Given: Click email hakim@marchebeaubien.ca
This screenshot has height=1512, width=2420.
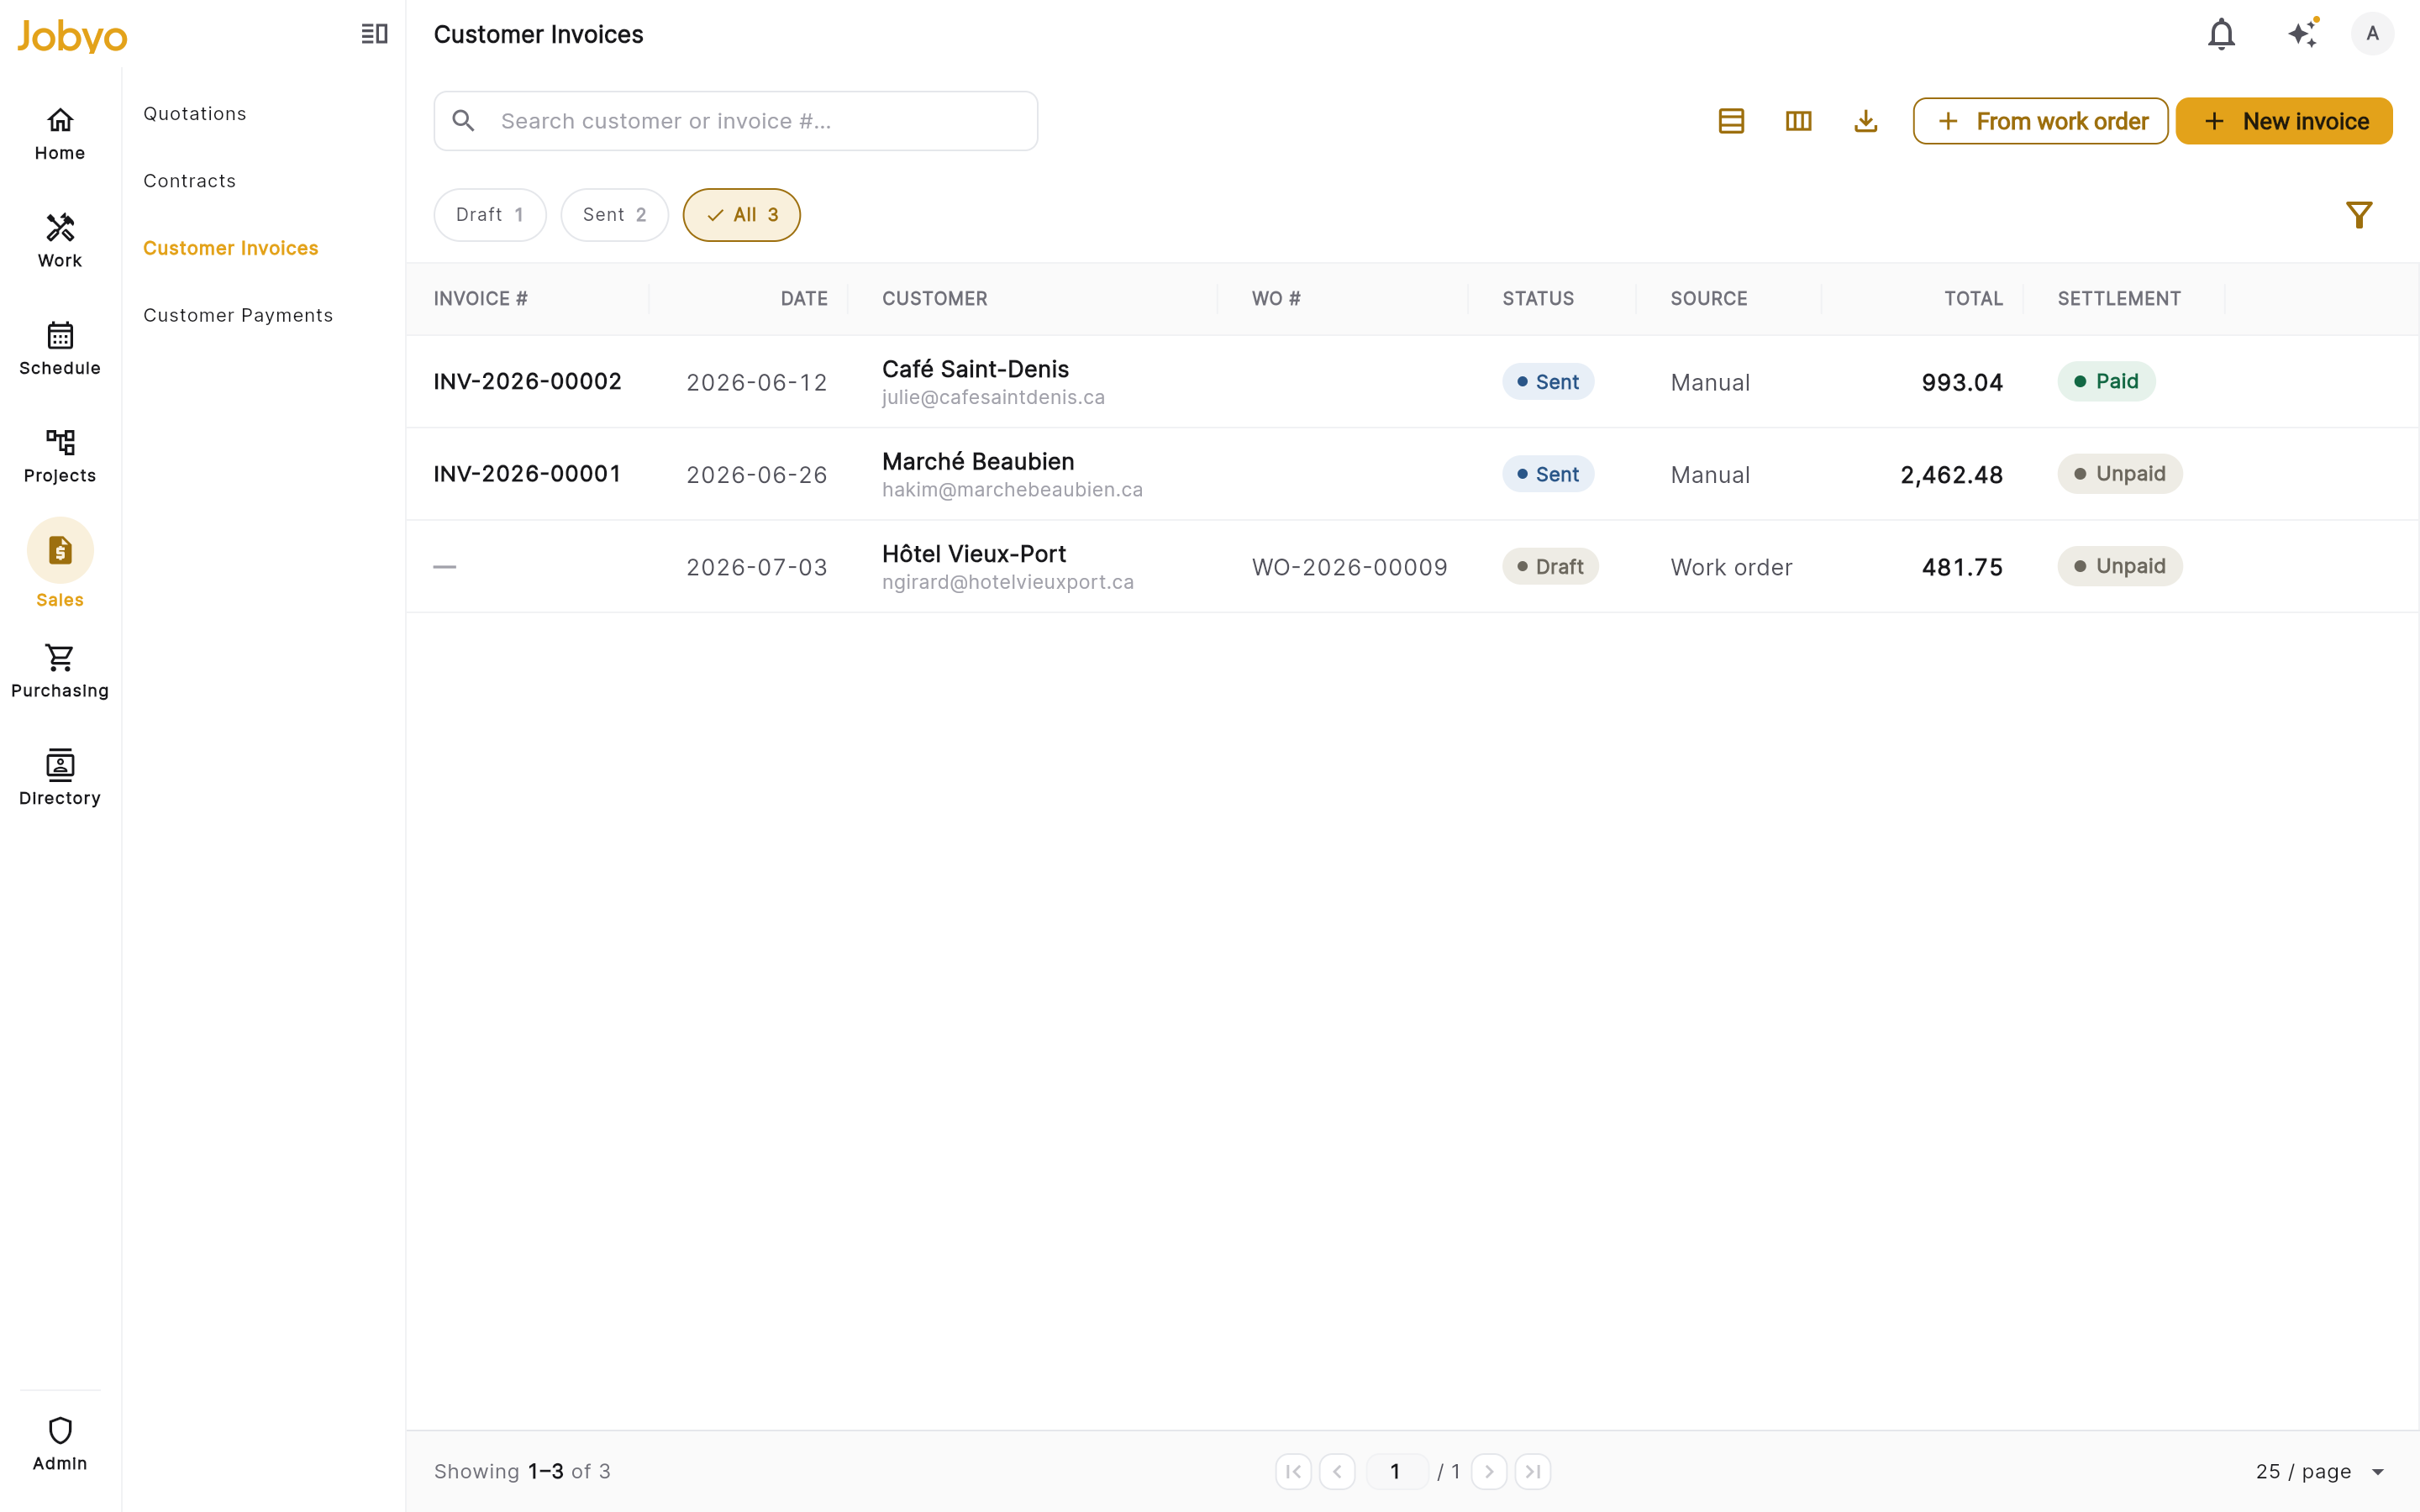Looking at the screenshot, I should (1012, 490).
